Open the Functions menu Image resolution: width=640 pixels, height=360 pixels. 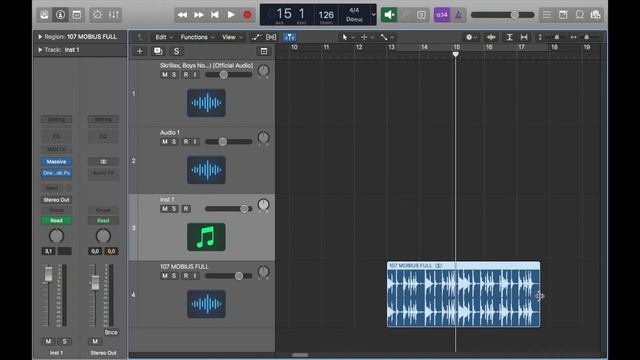pyautogui.click(x=197, y=37)
